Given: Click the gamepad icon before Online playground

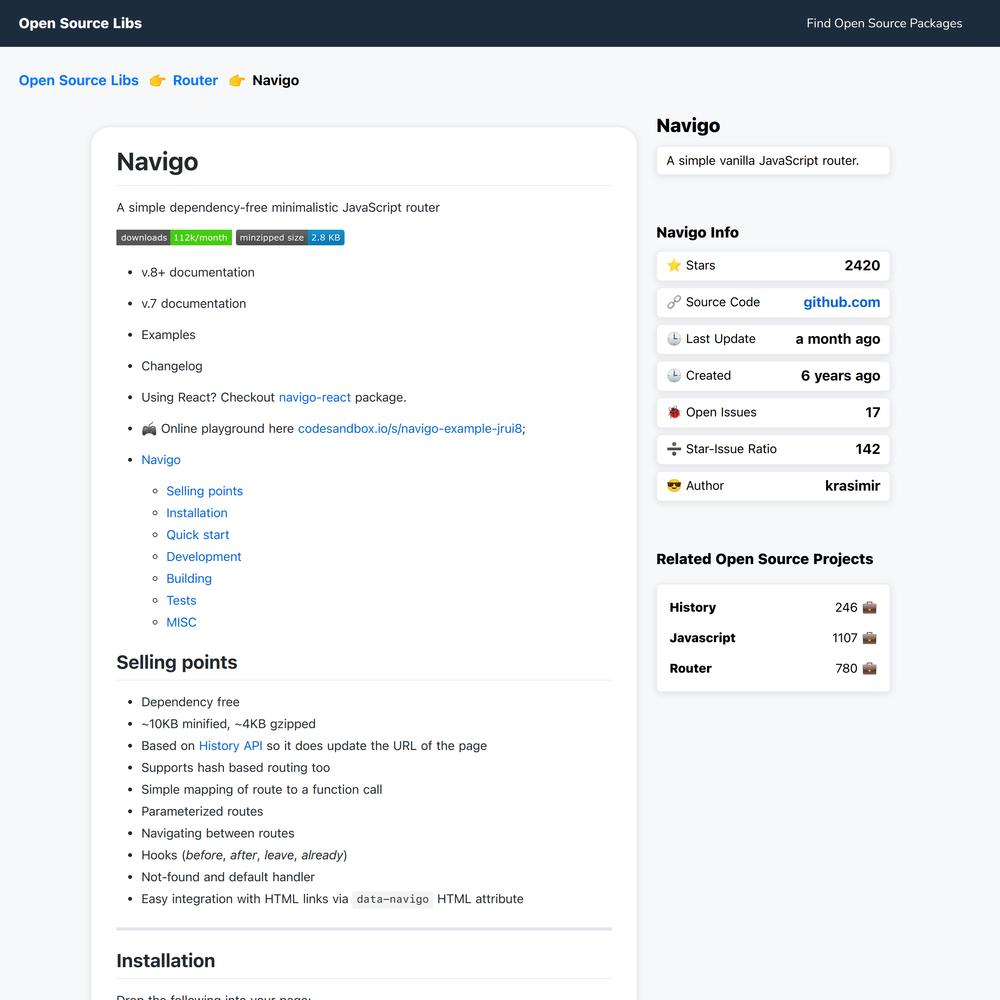Looking at the screenshot, I should coord(149,429).
